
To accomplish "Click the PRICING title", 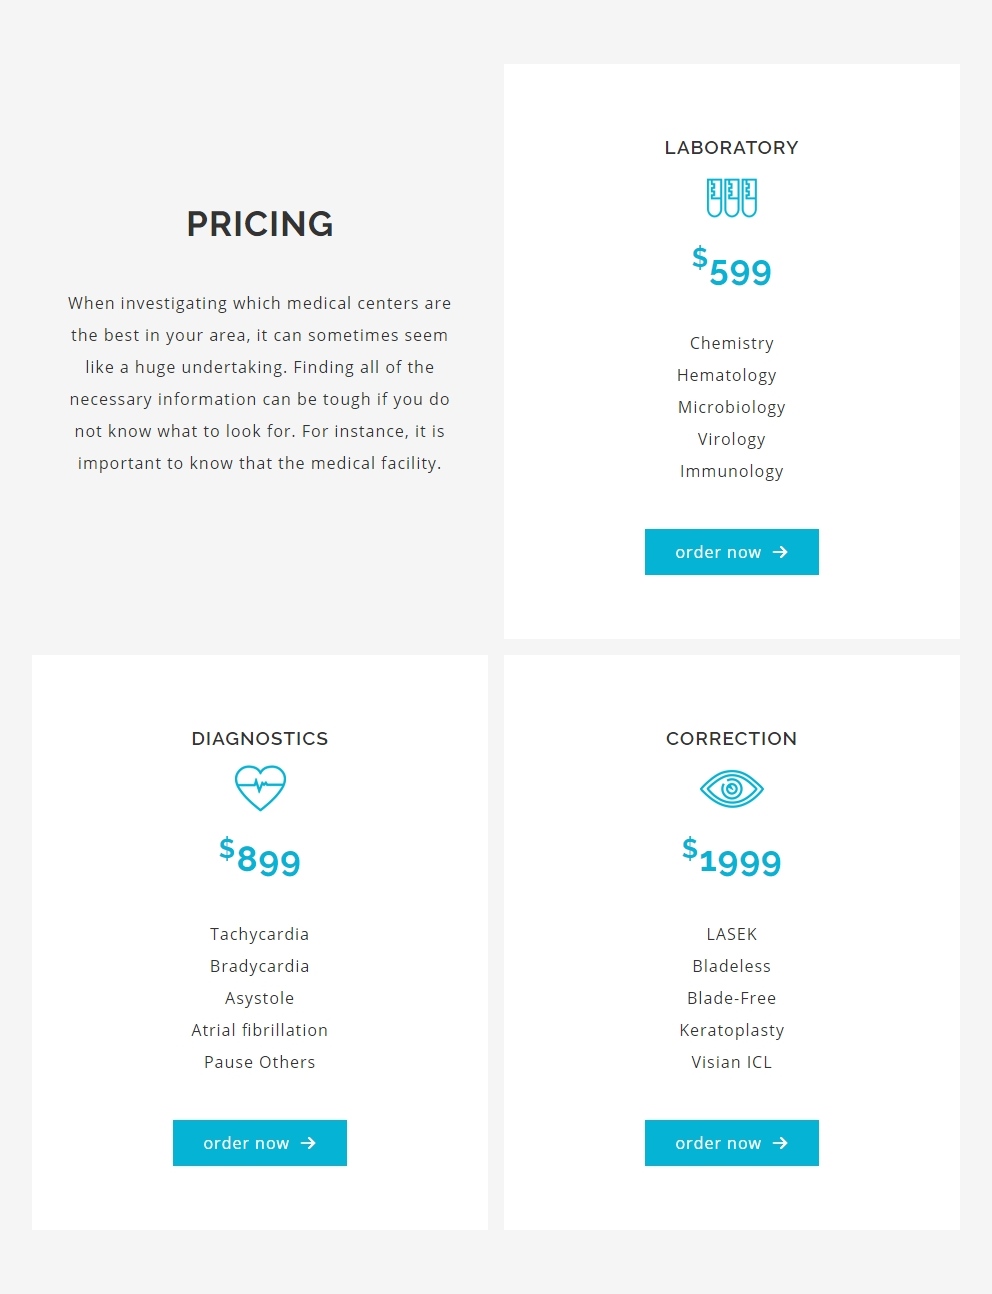I will 260,224.
